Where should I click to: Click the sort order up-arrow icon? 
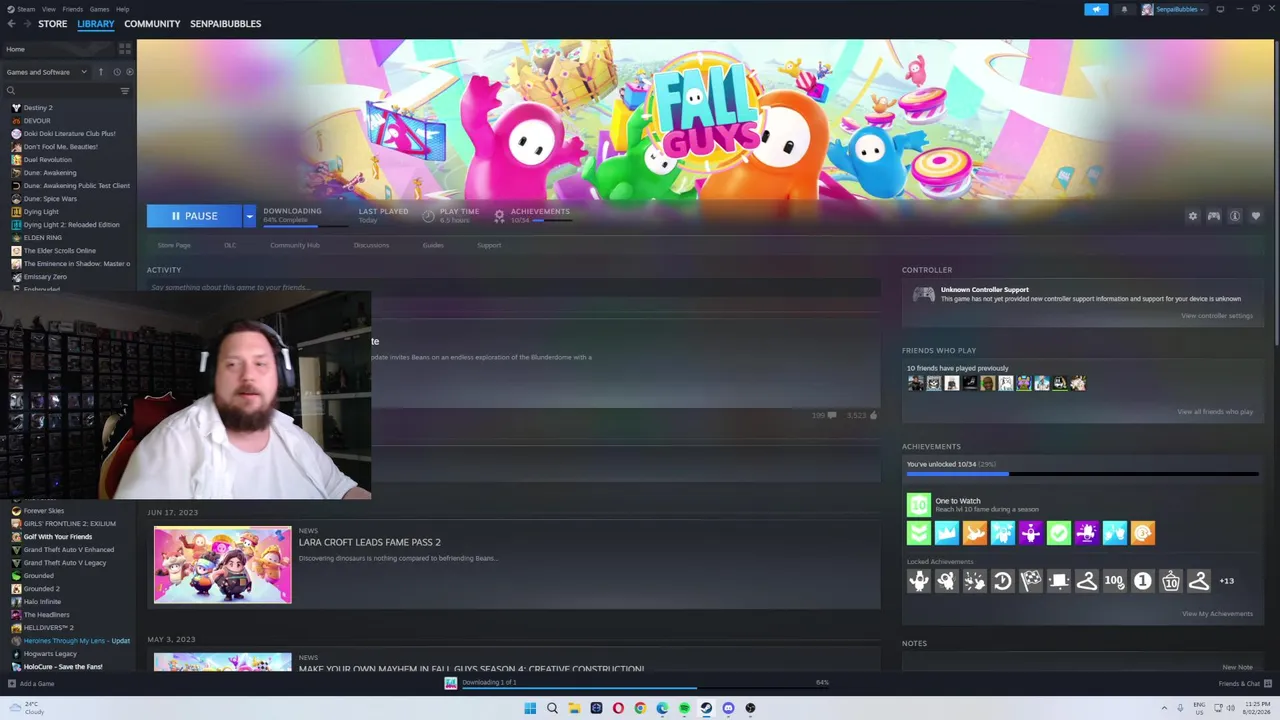100,72
